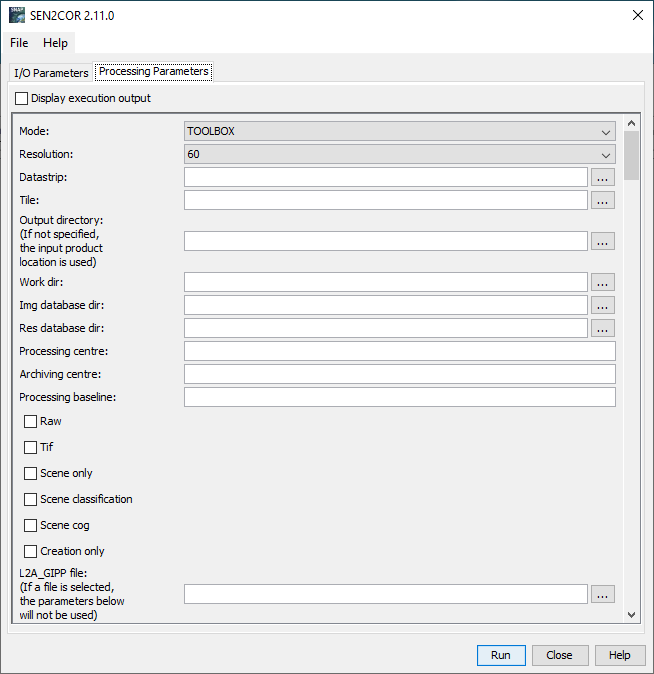
Task: Enable Display execution output checkbox
Action: [x=22, y=99]
